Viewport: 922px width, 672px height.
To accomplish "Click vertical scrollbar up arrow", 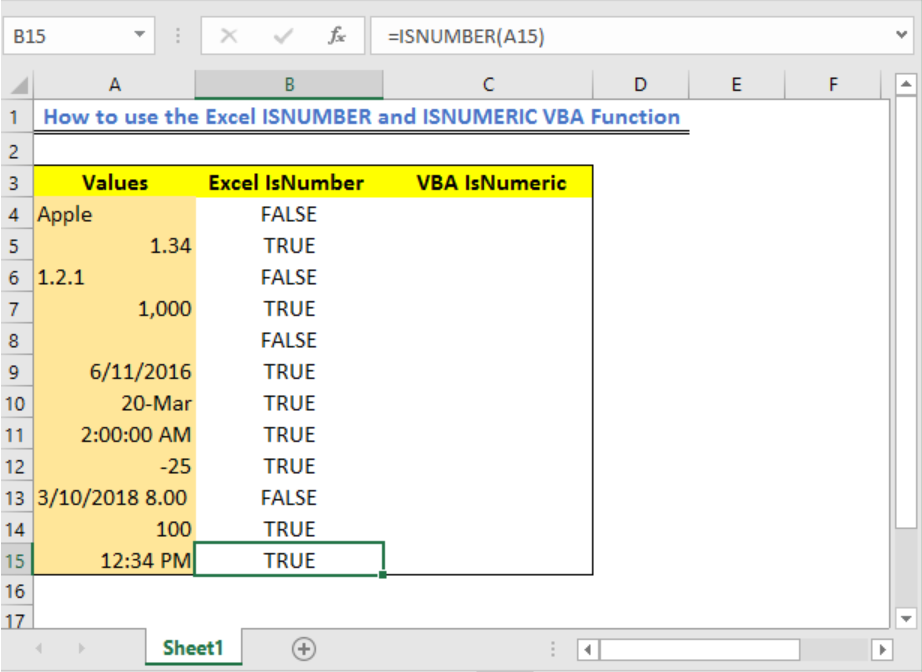I will click(906, 85).
